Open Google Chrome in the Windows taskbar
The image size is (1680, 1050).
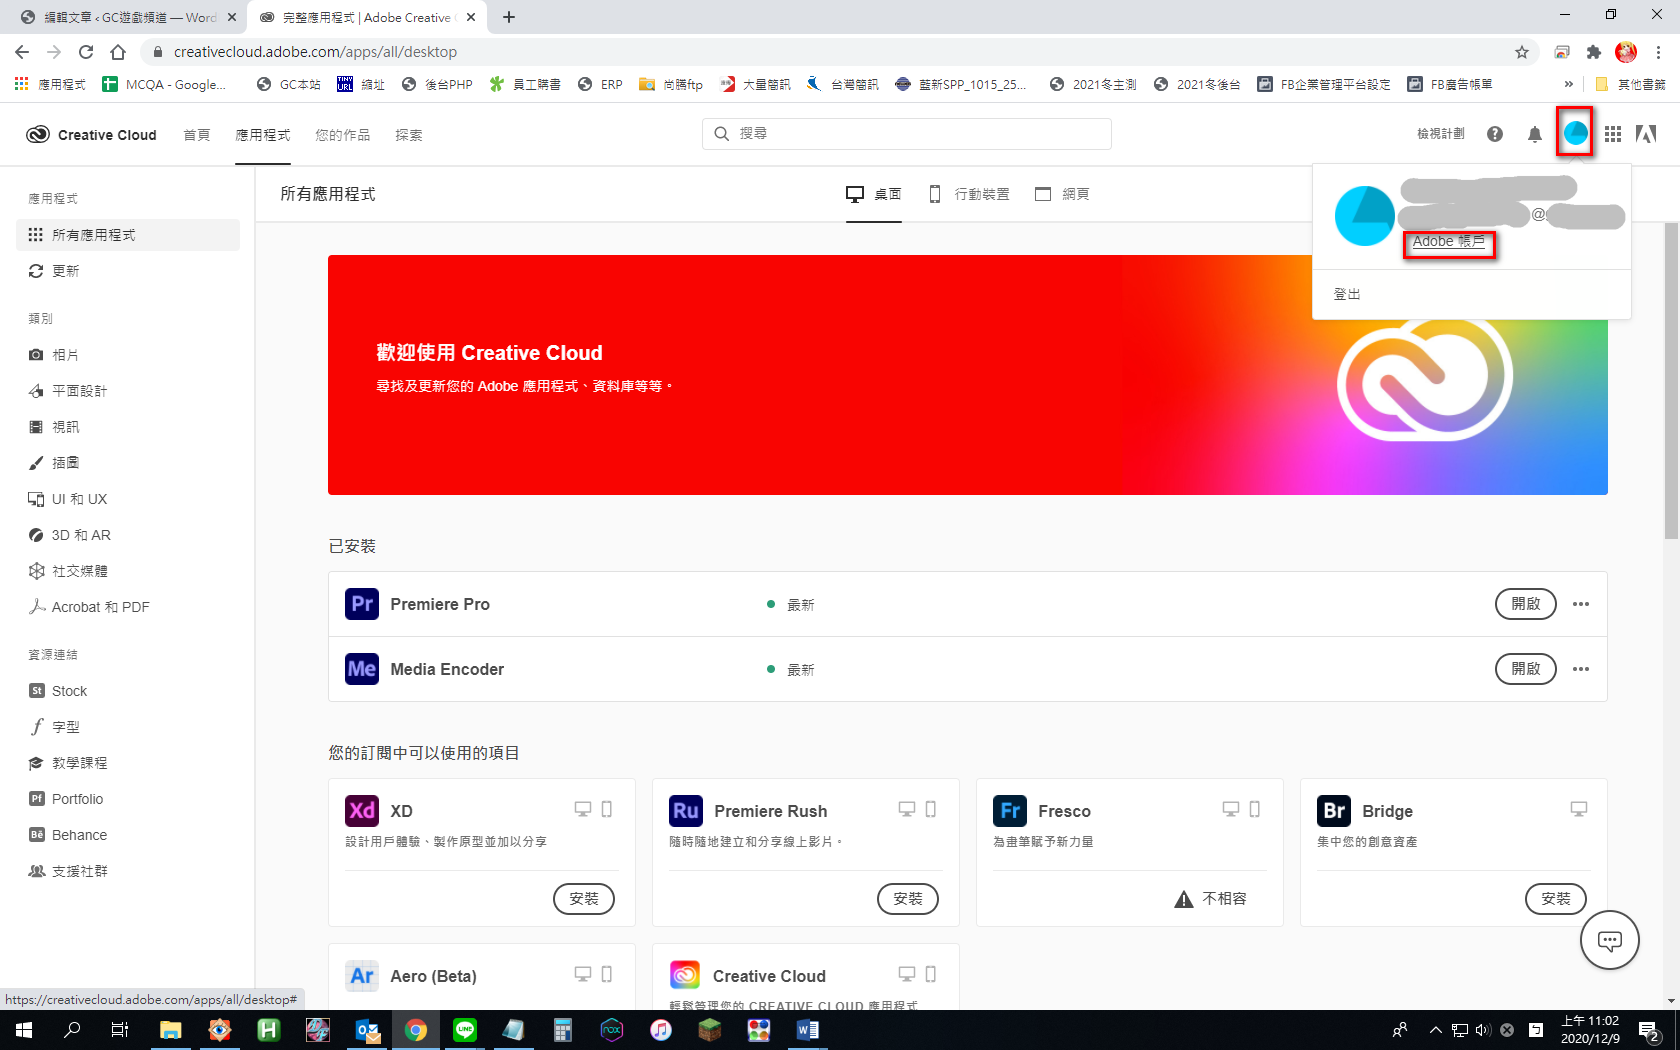416,1030
